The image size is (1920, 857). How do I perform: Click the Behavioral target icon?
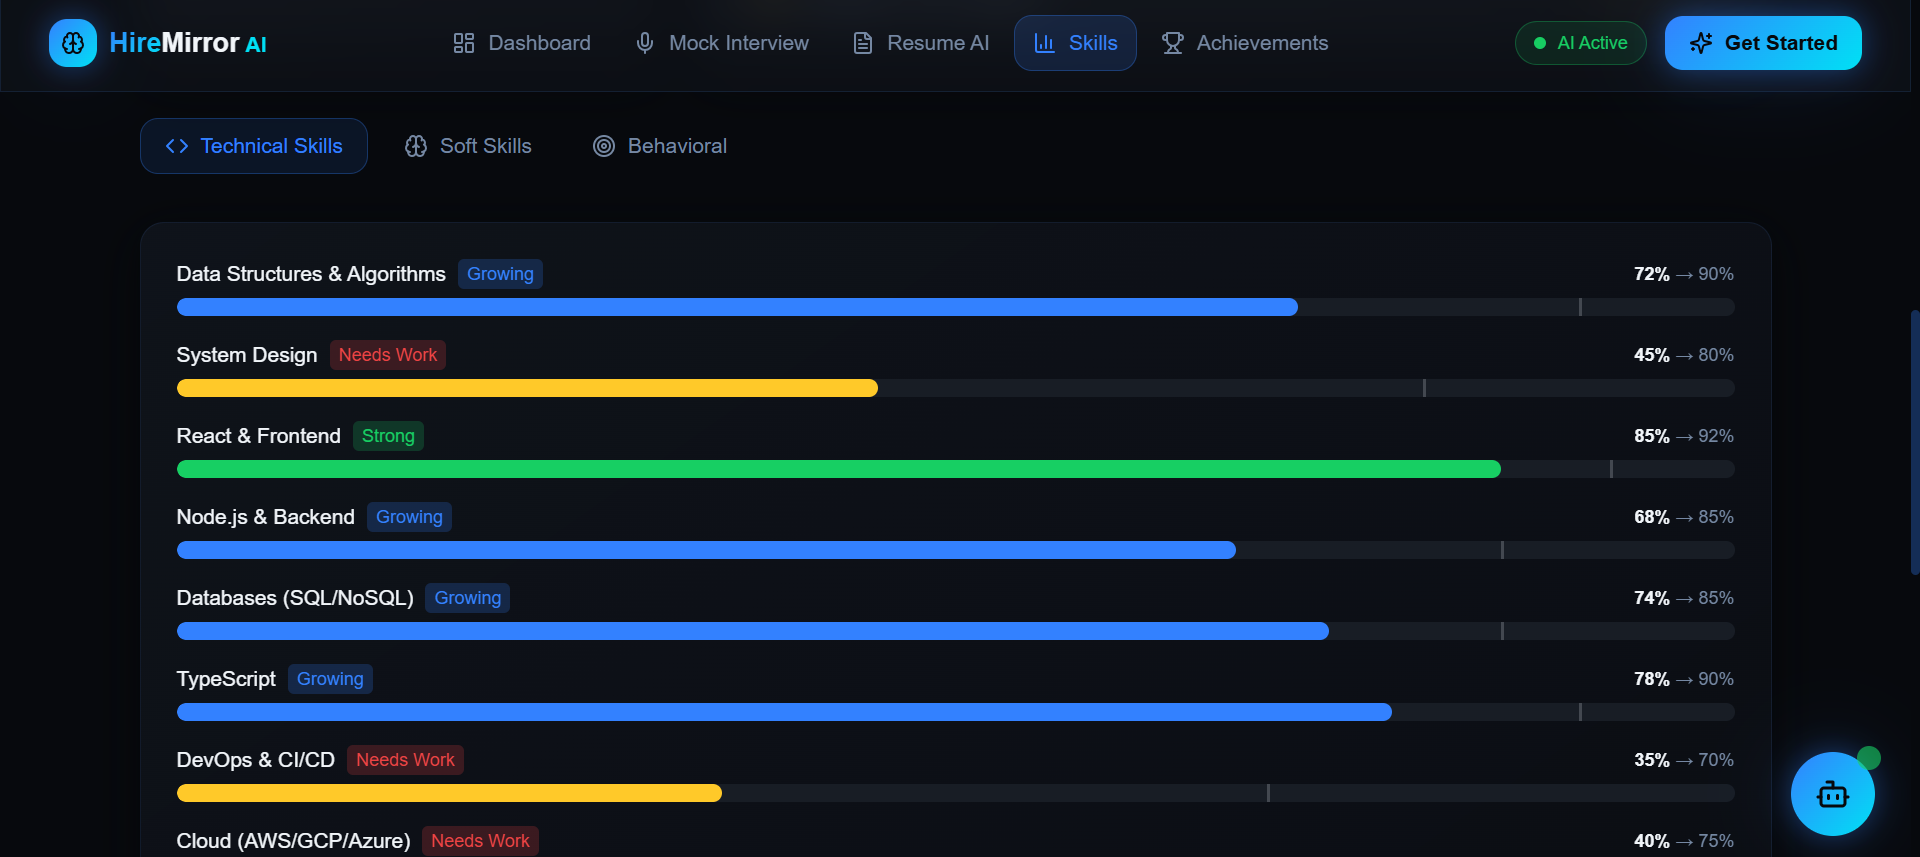[x=604, y=146]
